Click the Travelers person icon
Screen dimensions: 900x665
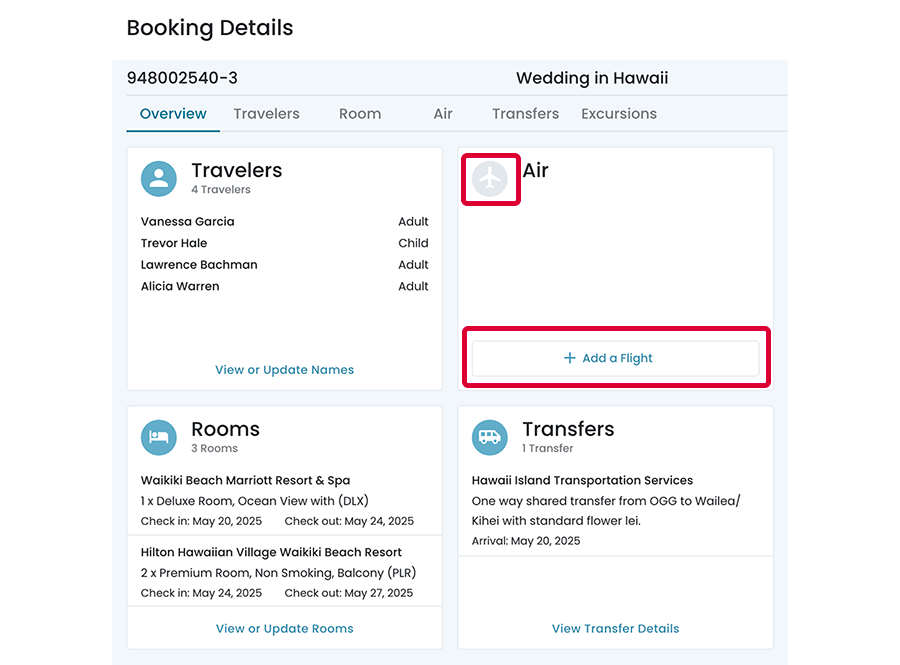coord(159,179)
